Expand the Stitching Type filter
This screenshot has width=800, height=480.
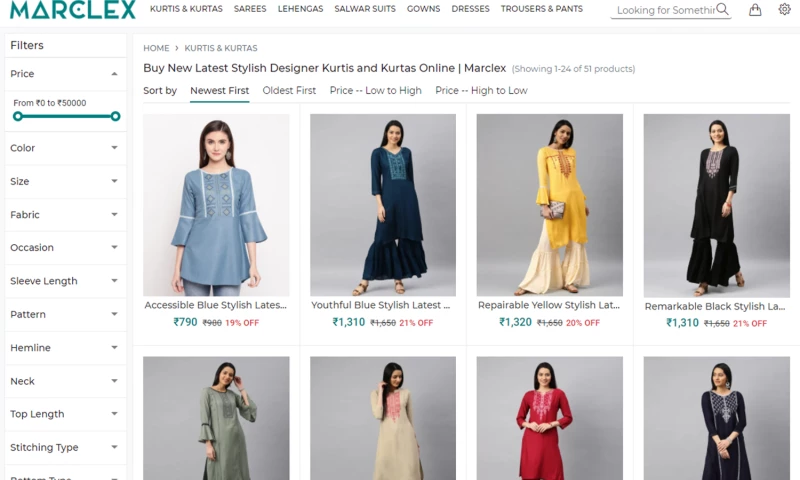click(x=65, y=447)
